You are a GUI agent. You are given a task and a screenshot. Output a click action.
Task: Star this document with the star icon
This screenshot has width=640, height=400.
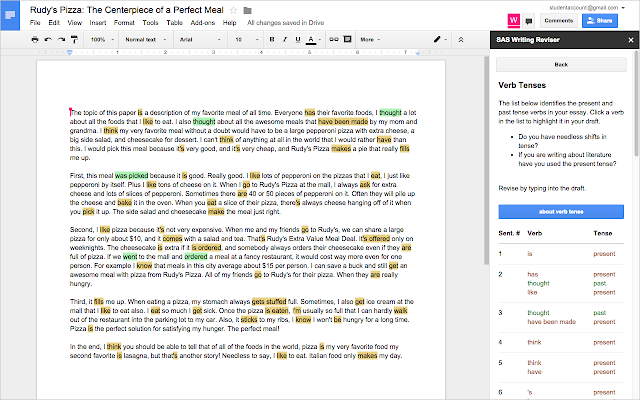point(233,10)
